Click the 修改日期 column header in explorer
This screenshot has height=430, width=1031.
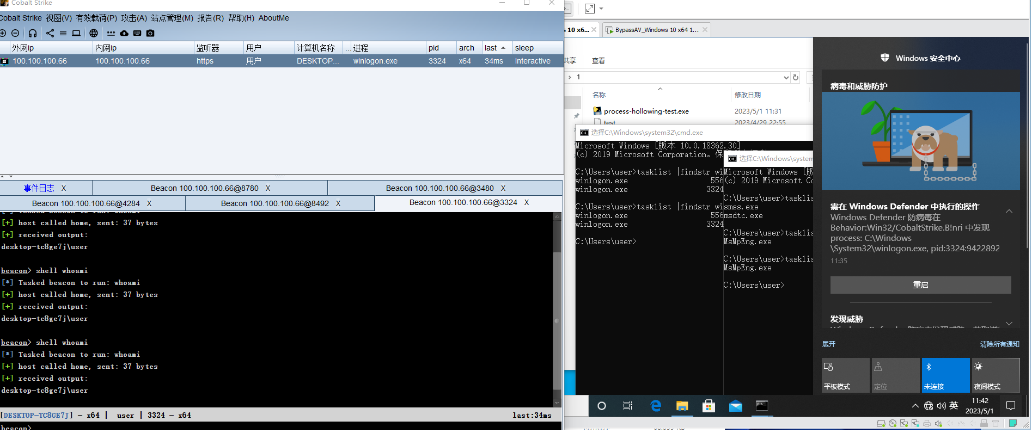tap(748, 95)
